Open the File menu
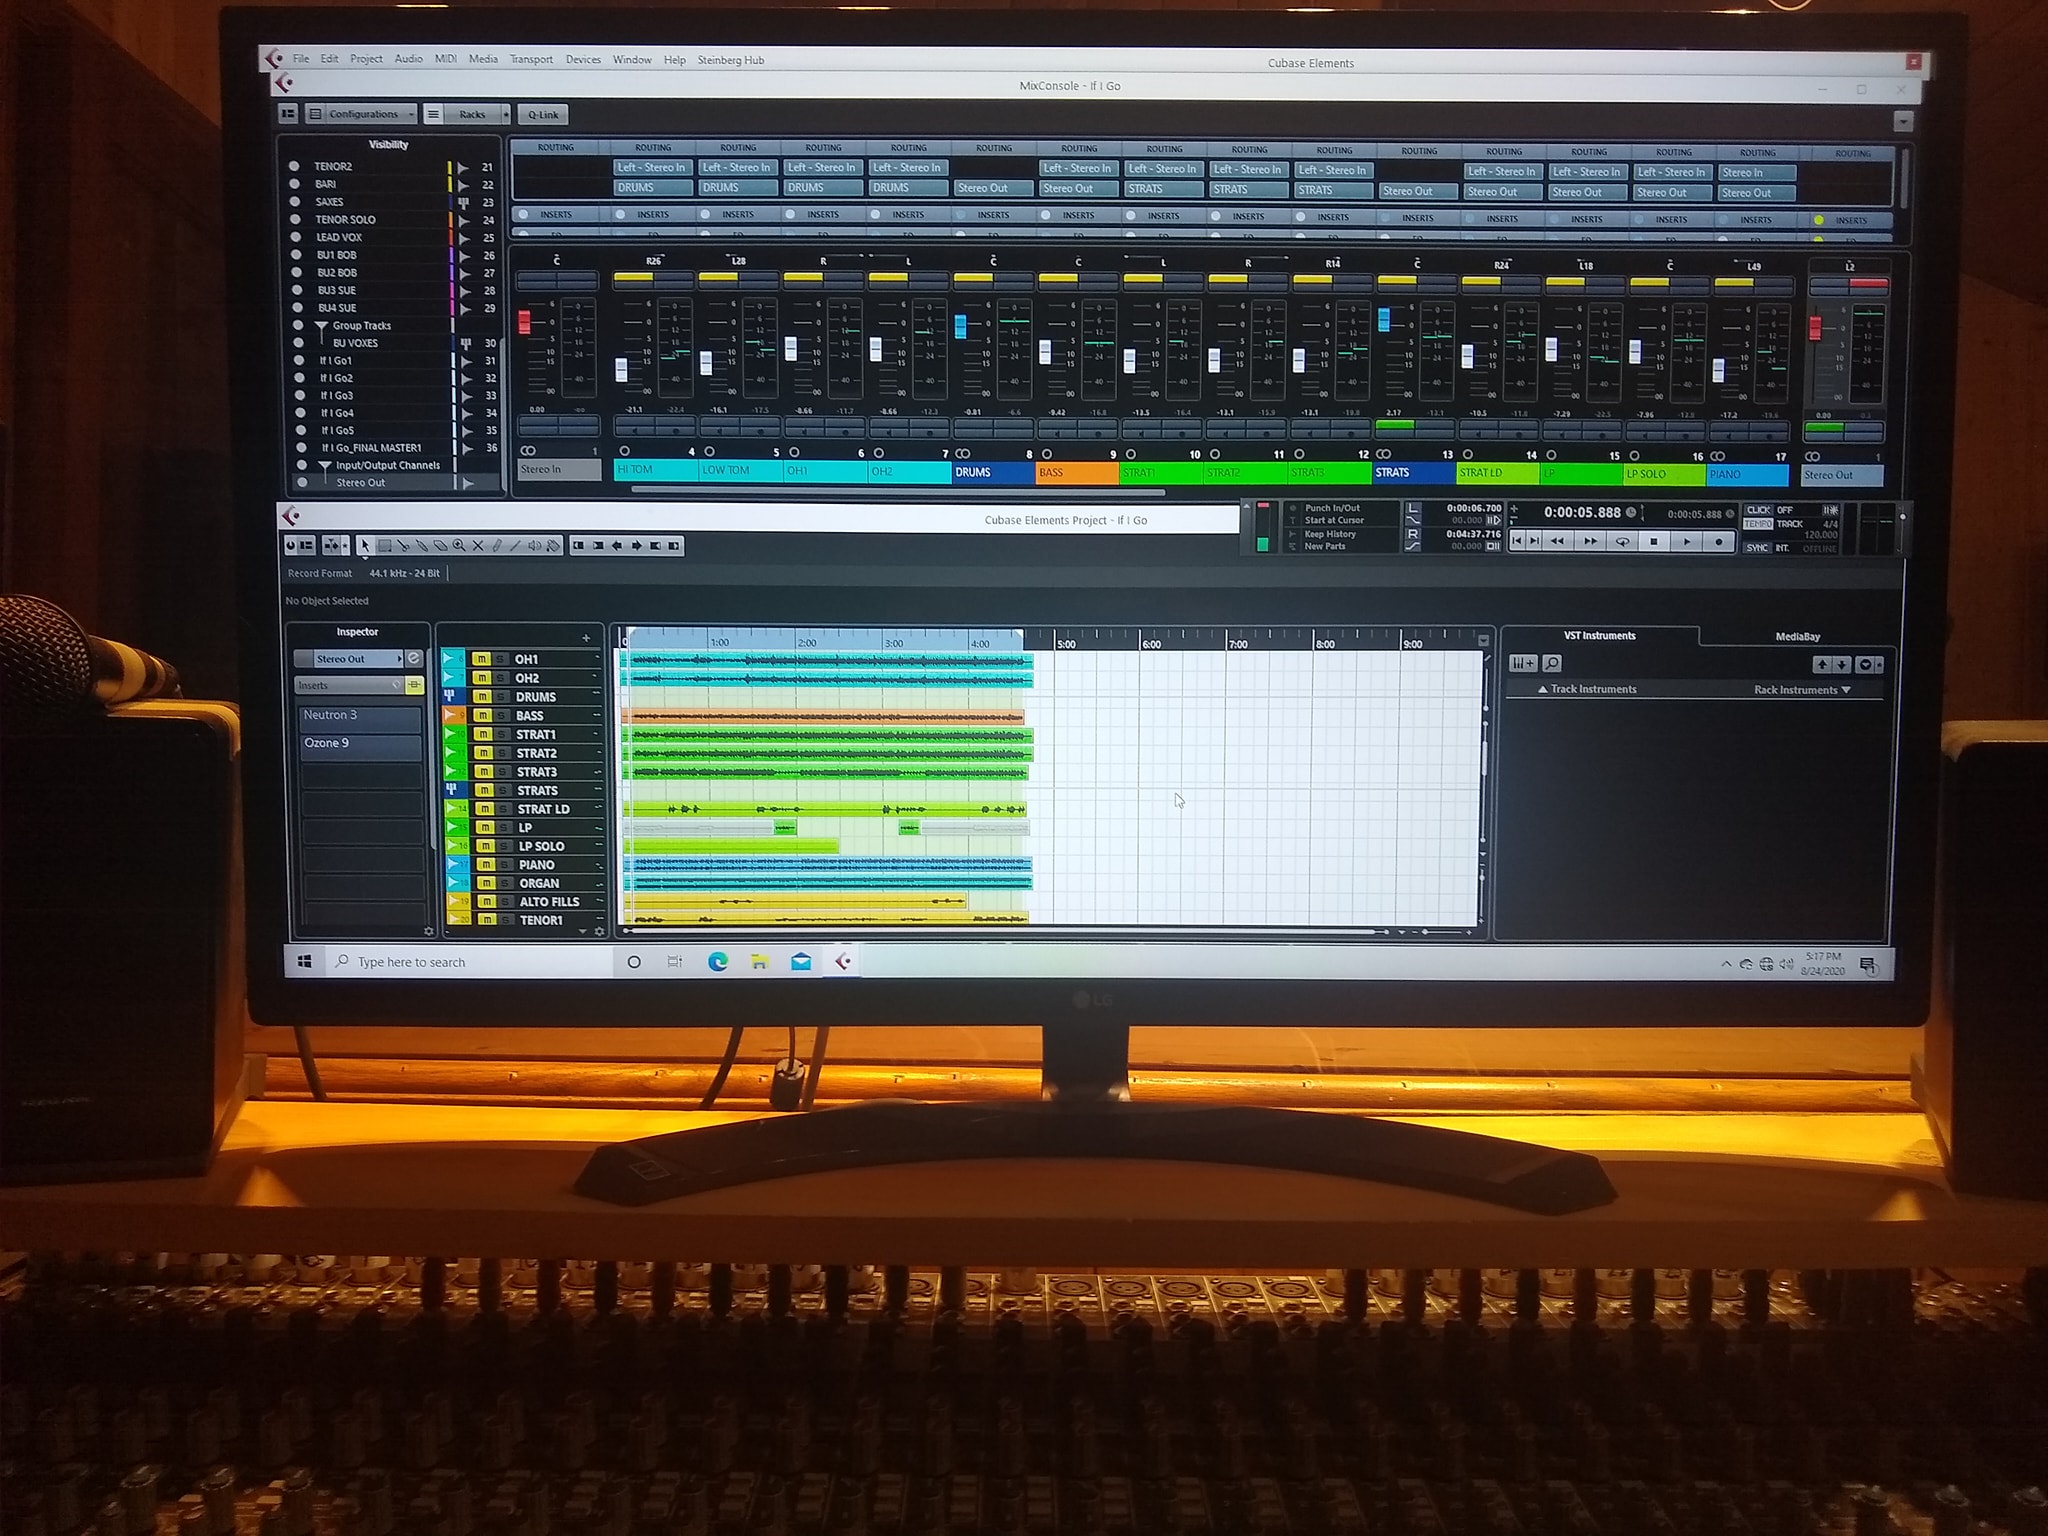 tap(301, 59)
